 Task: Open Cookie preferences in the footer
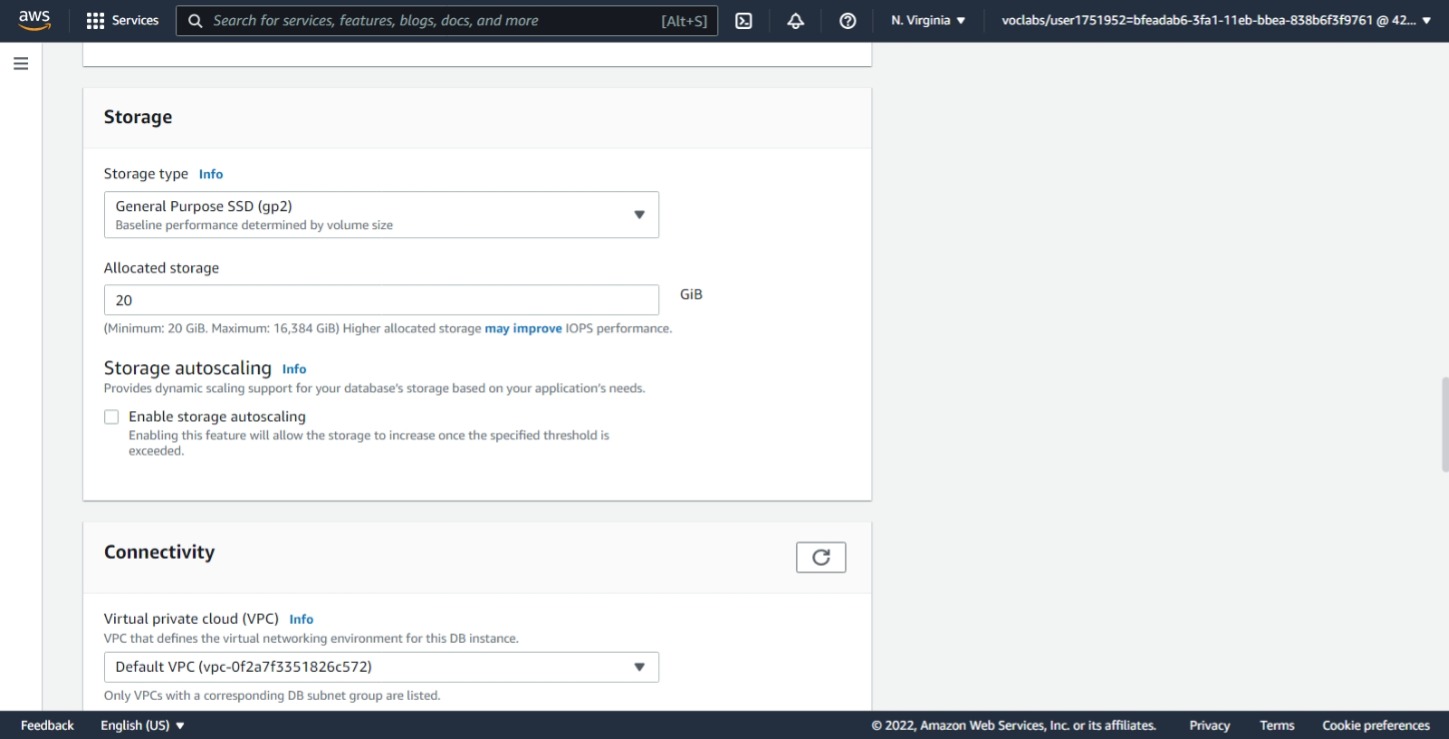tap(1375, 725)
